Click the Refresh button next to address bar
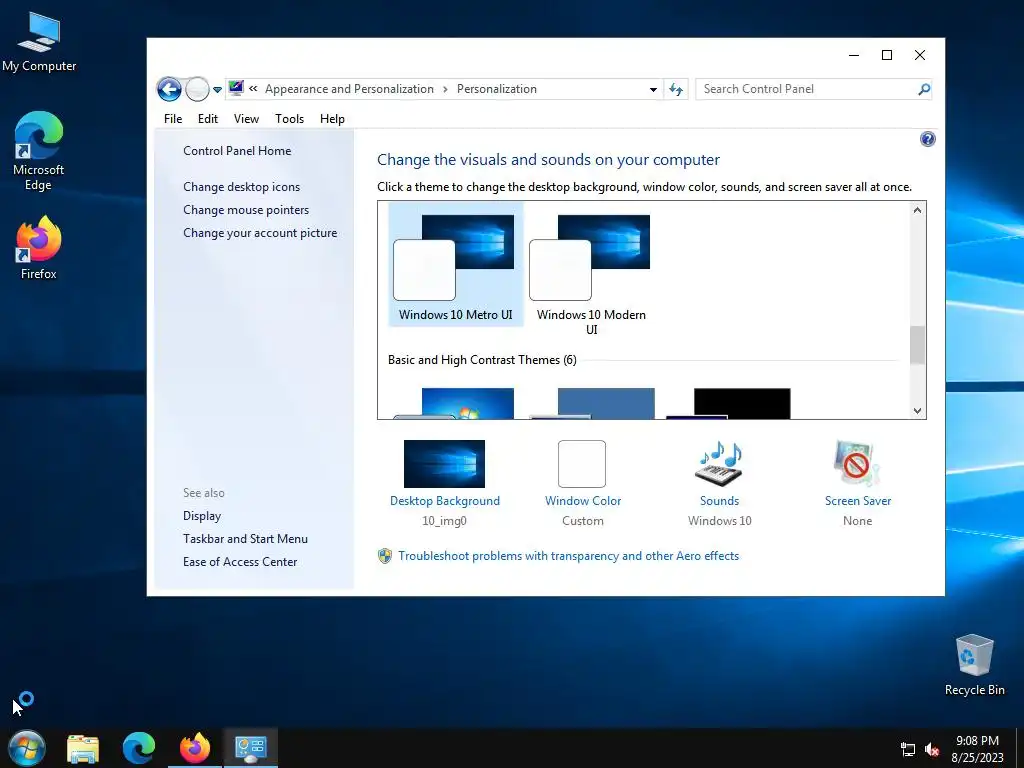Viewport: 1024px width, 768px height. tap(676, 89)
